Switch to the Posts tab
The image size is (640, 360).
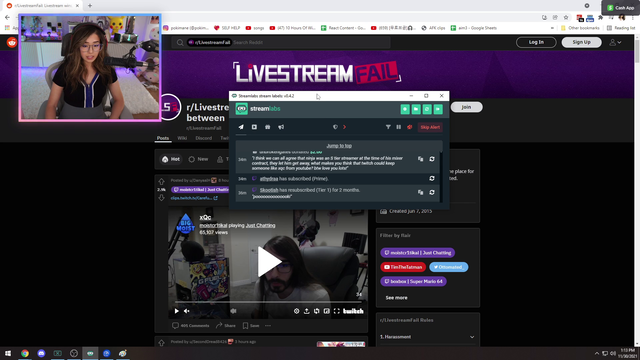[162, 138]
